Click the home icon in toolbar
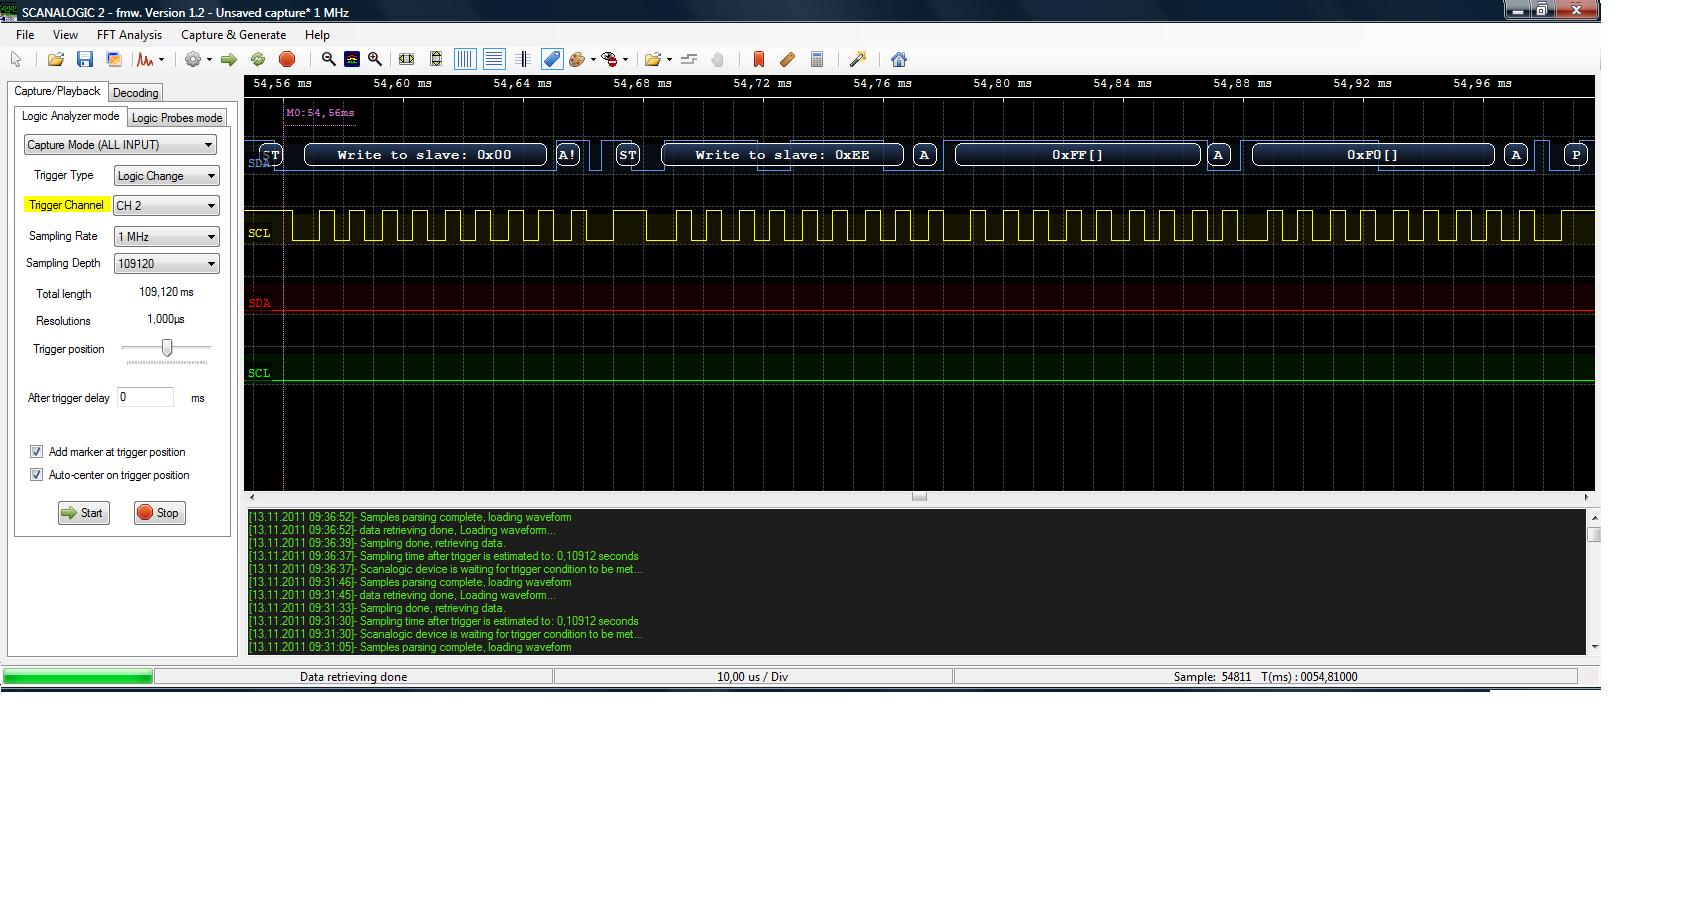Image resolution: width=1689 pixels, height=912 pixels. (x=898, y=60)
